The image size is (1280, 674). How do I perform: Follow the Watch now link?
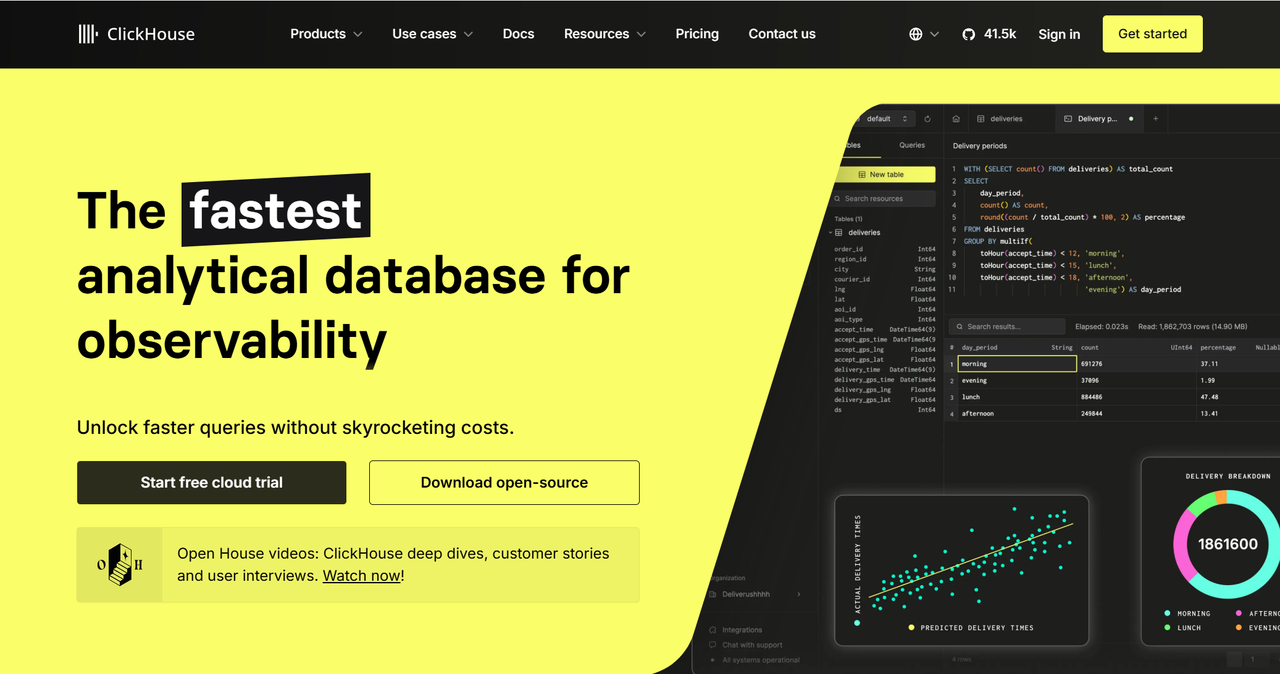361,576
